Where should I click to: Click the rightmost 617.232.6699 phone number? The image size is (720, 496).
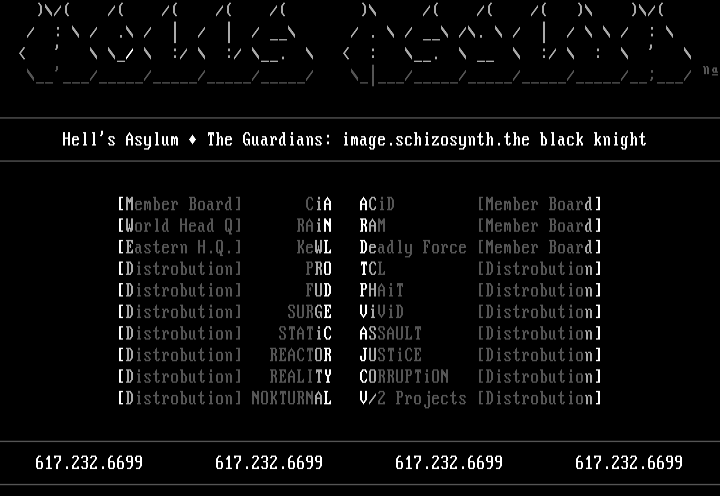pos(629,463)
